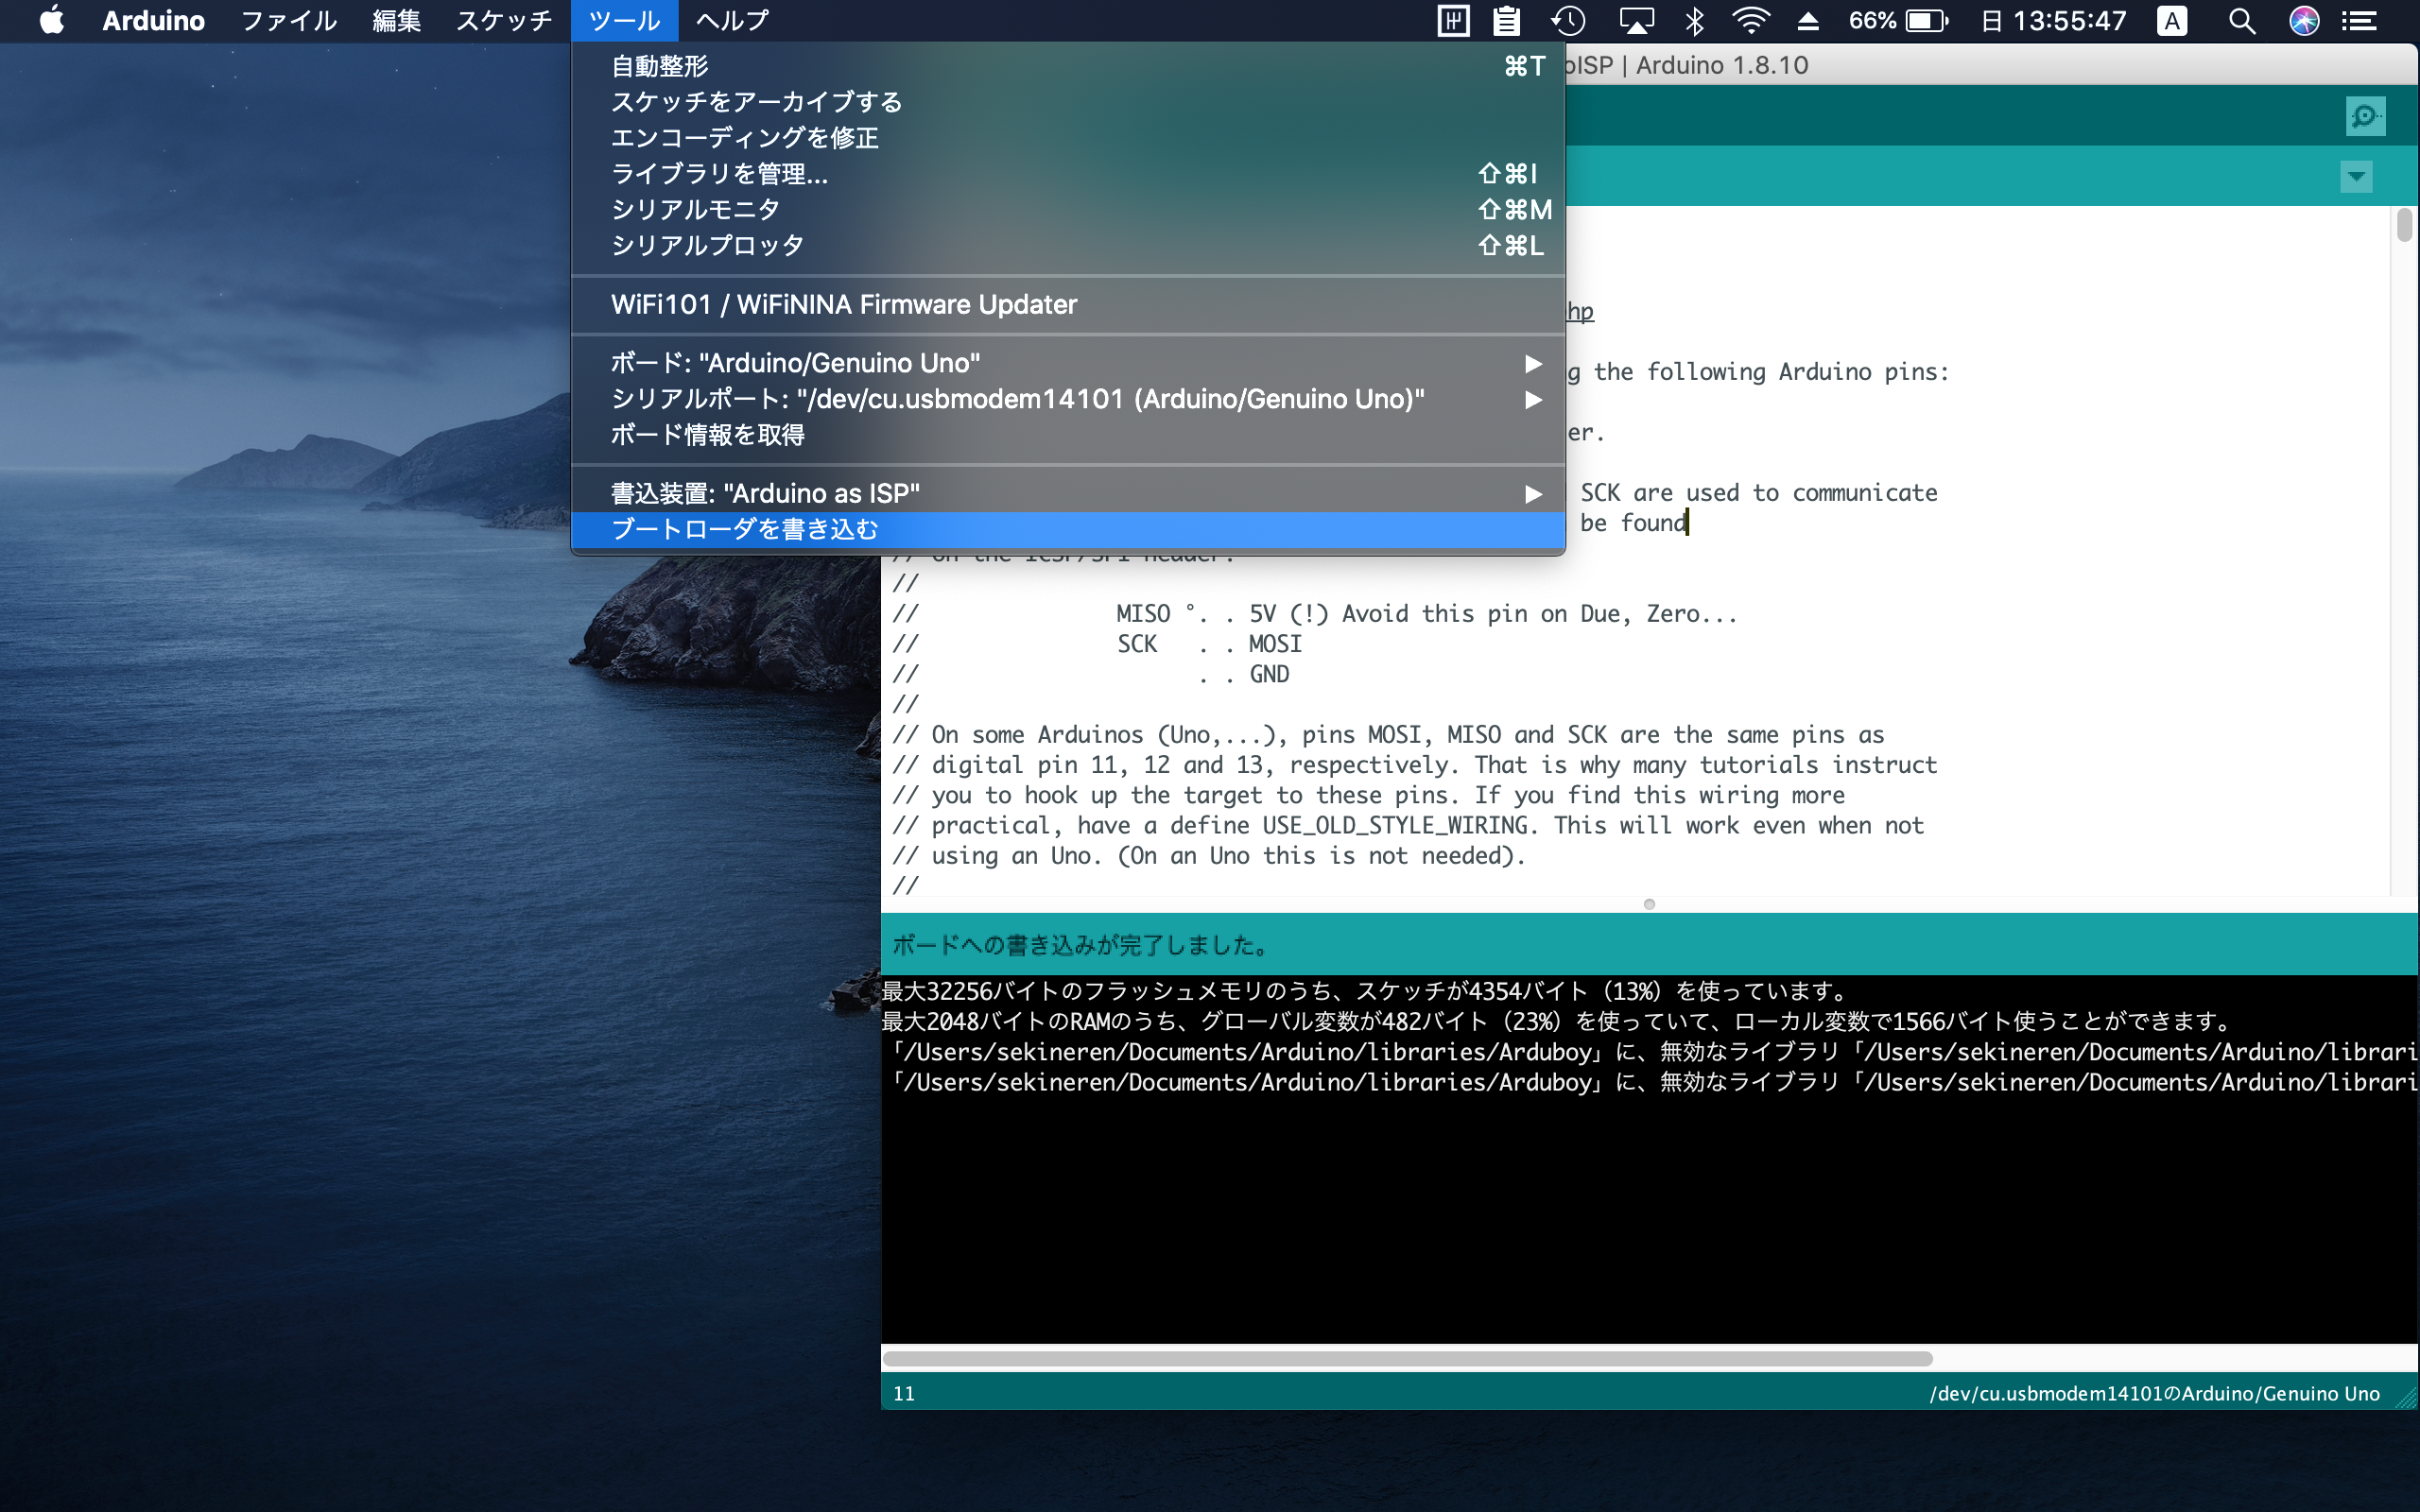Open the Serial Monitor magnifier icon

(2364, 116)
